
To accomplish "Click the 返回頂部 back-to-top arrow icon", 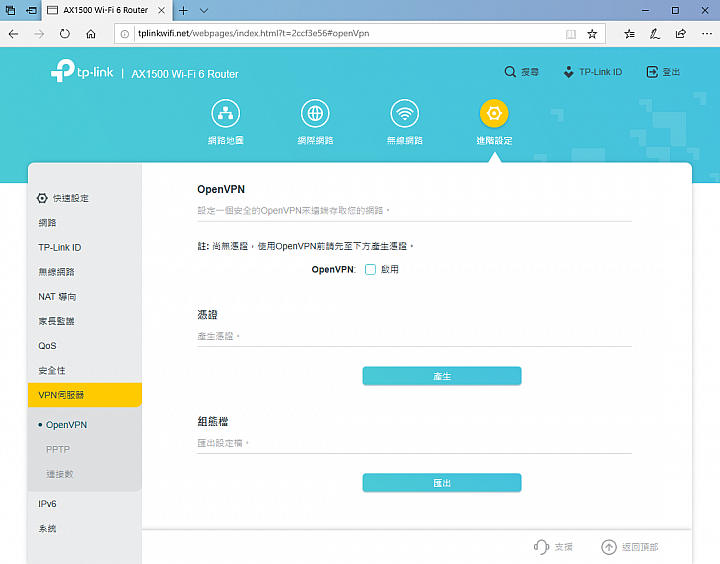I will [609, 547].
